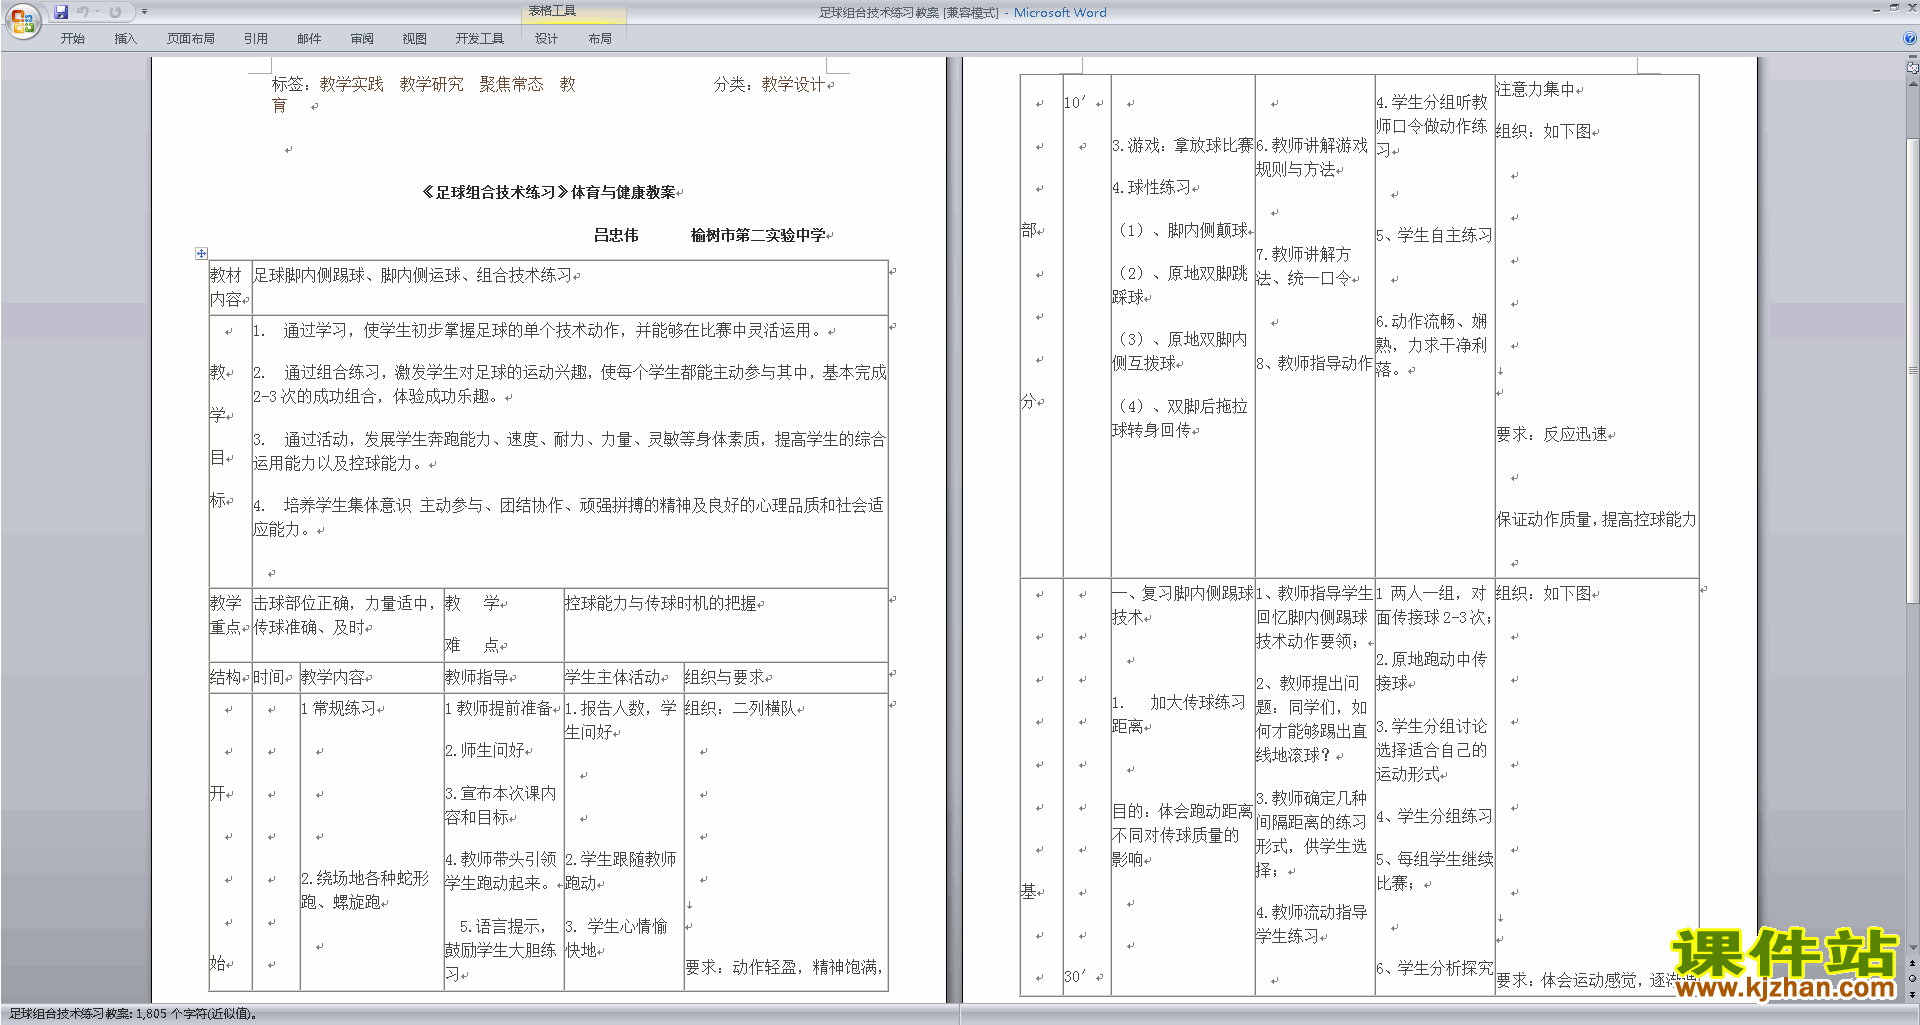Screen dimensions: 1920x1025
Task: Open the 引用 ribbon tab
Action: 255,38
